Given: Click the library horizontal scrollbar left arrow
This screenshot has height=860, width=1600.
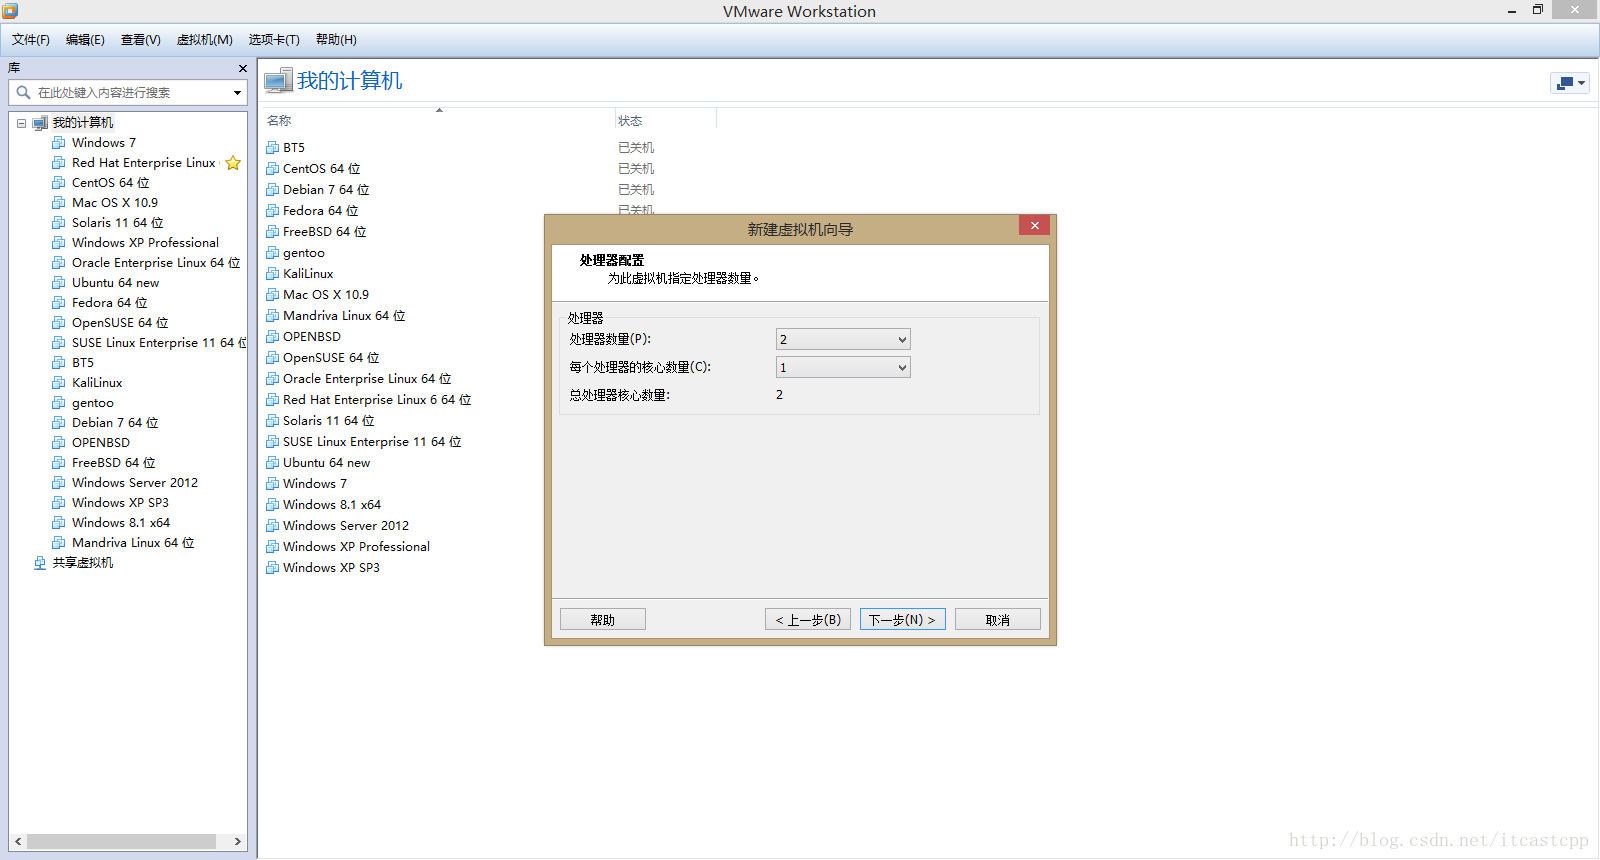Looking at the screenshot, I should pos(18,841).
